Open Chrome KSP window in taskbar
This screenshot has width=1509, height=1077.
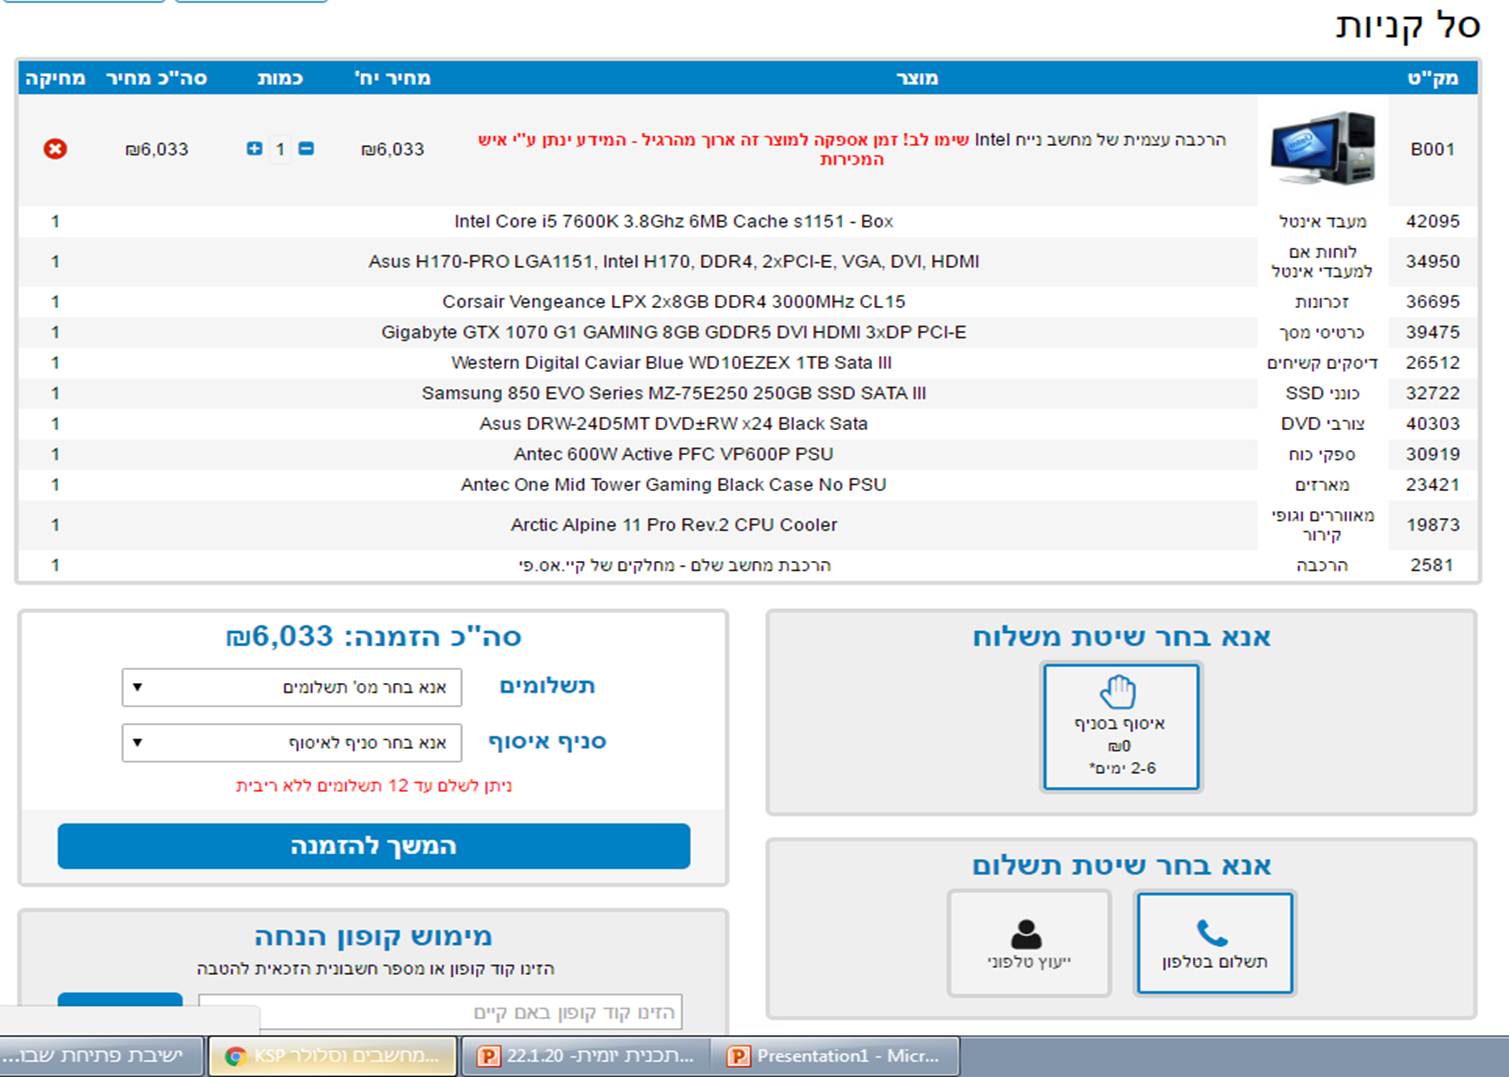point(332,1056)
